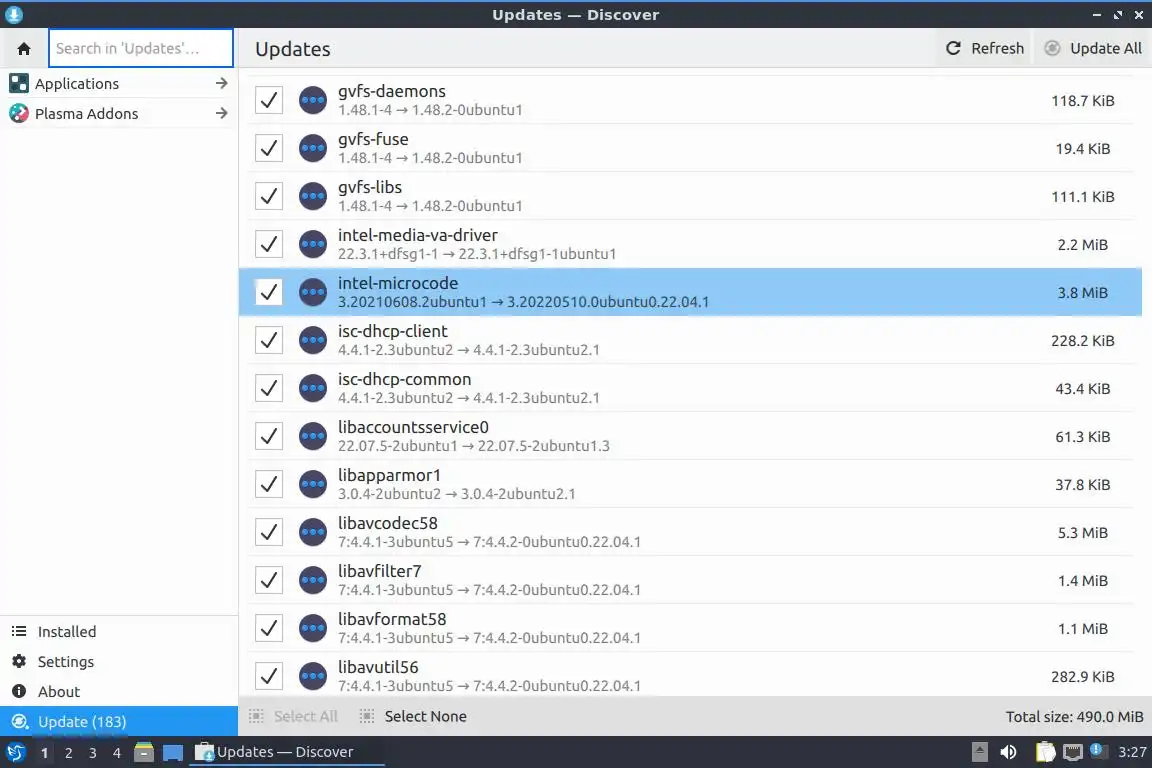Uncheck the libaccountsservice0 update
This screenshot has width=1152, height=768.
(269, 436)
